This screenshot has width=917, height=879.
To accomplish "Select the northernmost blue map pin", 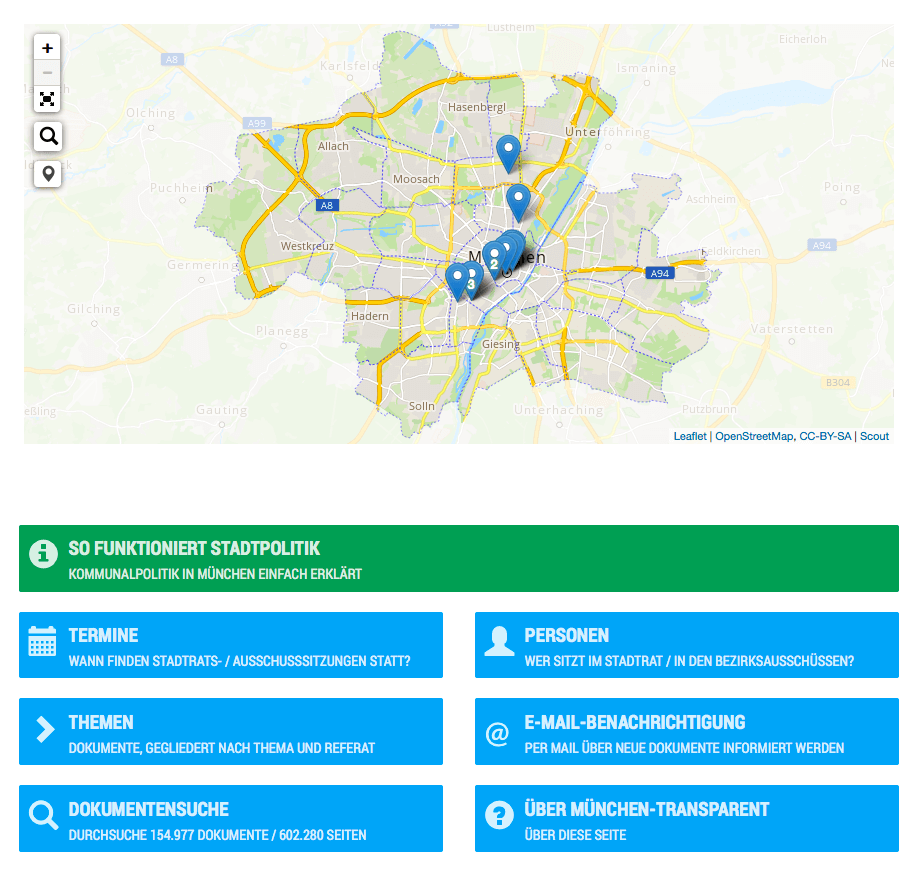I will pyautogui.click(x=508, y=152).
